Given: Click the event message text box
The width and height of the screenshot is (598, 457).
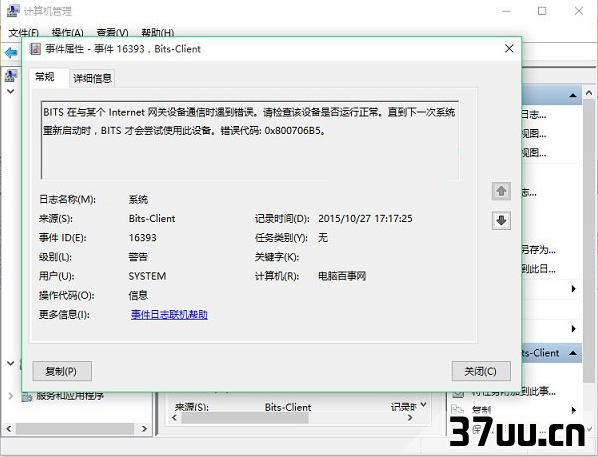Looking at the screenshot, I should click(250, 140).
